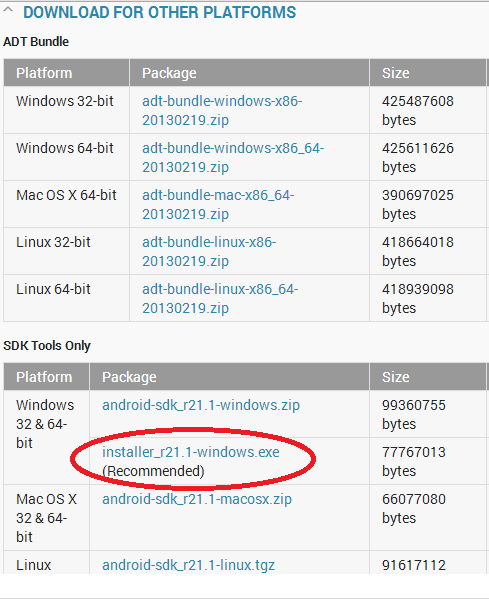Screen dimensions: 489x599
Task: Select the Linux 32-bit platform cell
Action: pyautogui.click(x=66, y=251)
